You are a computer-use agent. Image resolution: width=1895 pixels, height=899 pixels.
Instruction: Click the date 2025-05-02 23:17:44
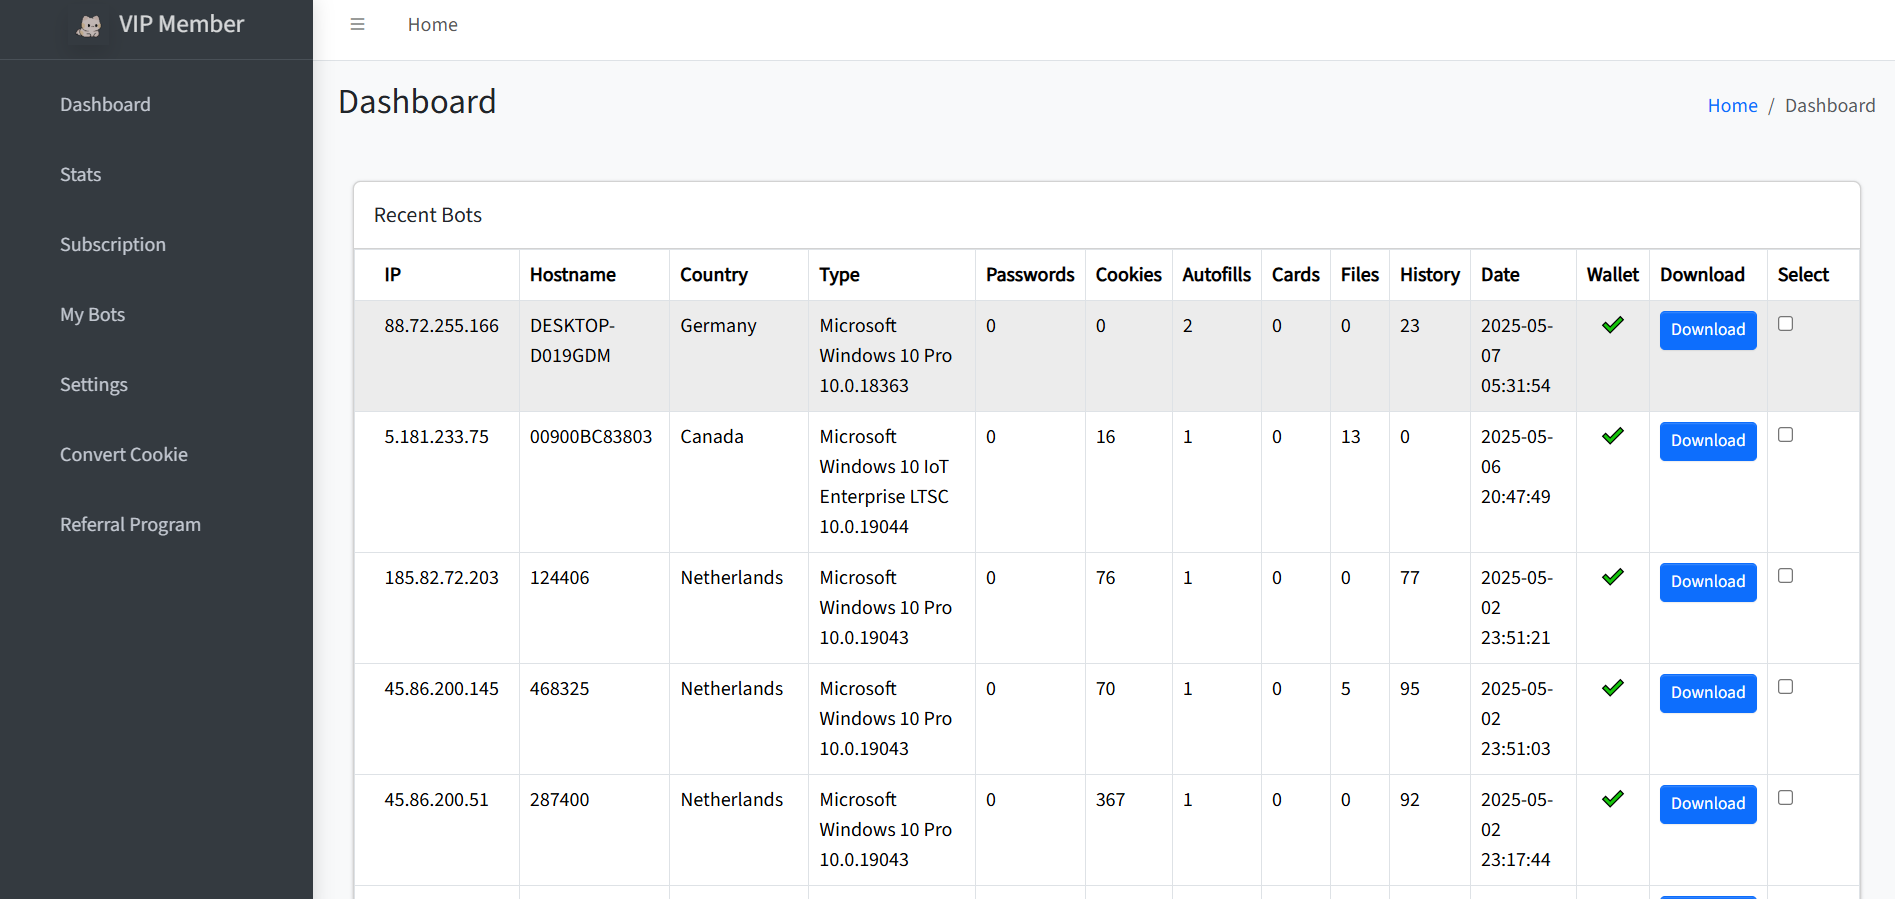point(1517,830)
